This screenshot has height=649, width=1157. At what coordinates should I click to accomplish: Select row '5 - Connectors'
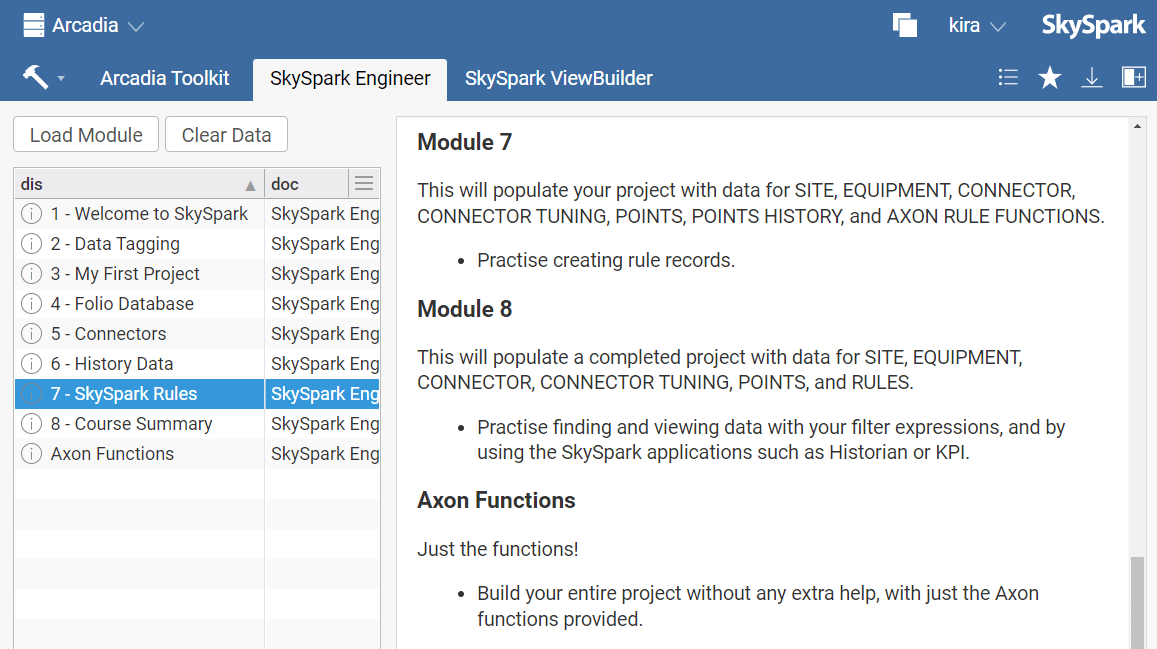pos(197,334)
